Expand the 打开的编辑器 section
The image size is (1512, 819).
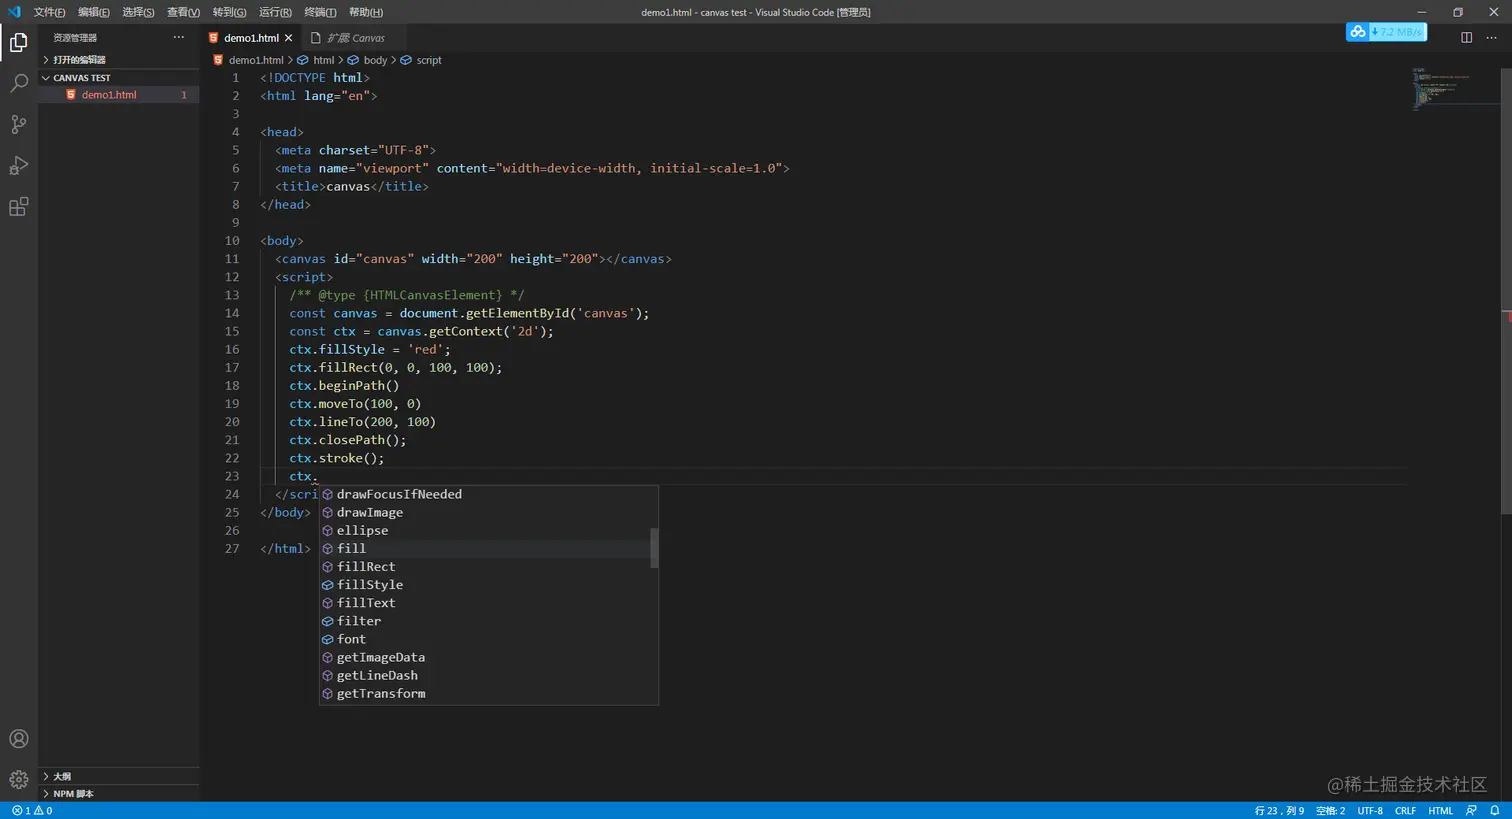(79, 60)
